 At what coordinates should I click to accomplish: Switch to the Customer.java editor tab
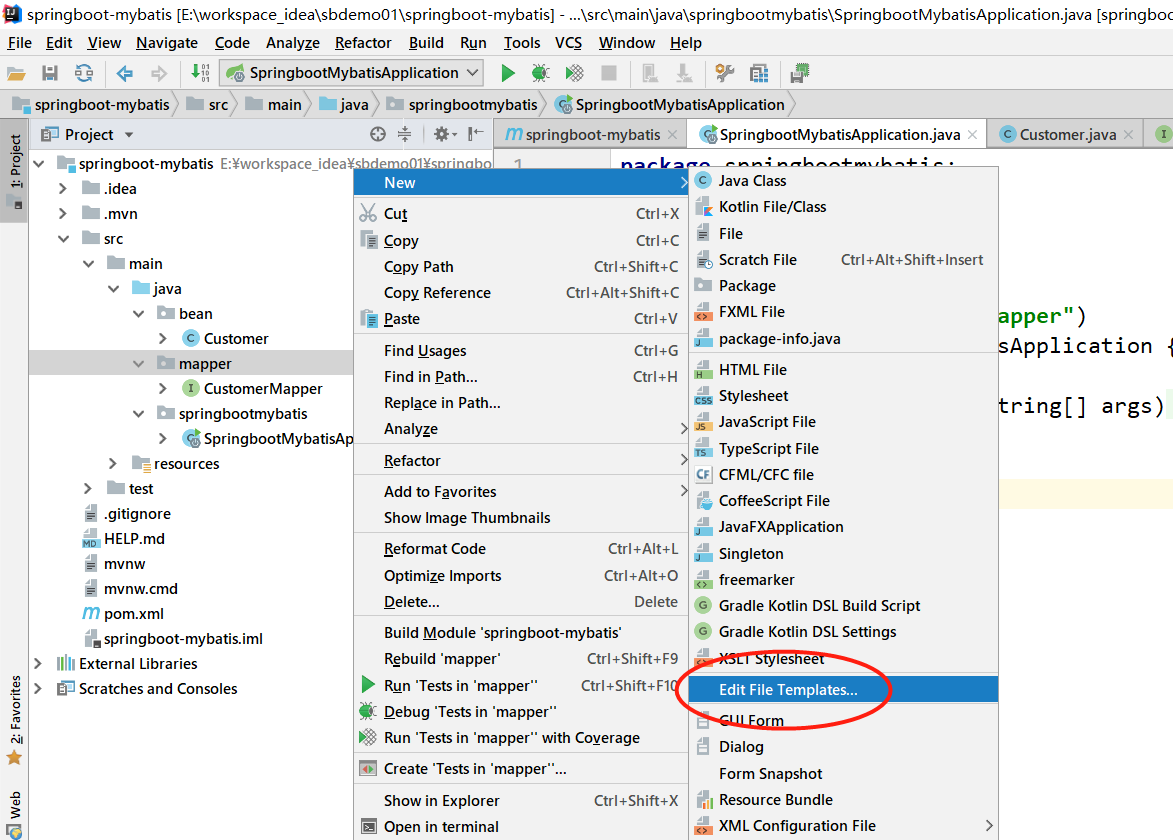[1067, 134]
